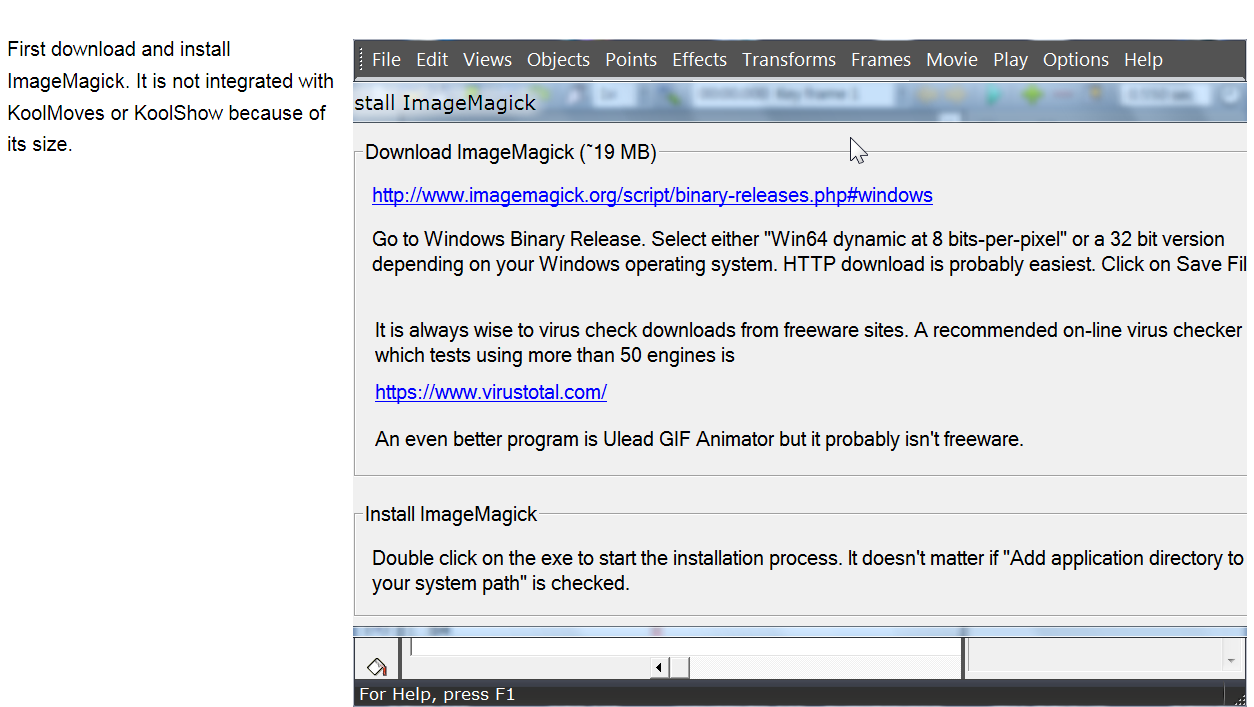Click the 'stall ImageMagick' dialog title
1254x707 pixels.
445,103
